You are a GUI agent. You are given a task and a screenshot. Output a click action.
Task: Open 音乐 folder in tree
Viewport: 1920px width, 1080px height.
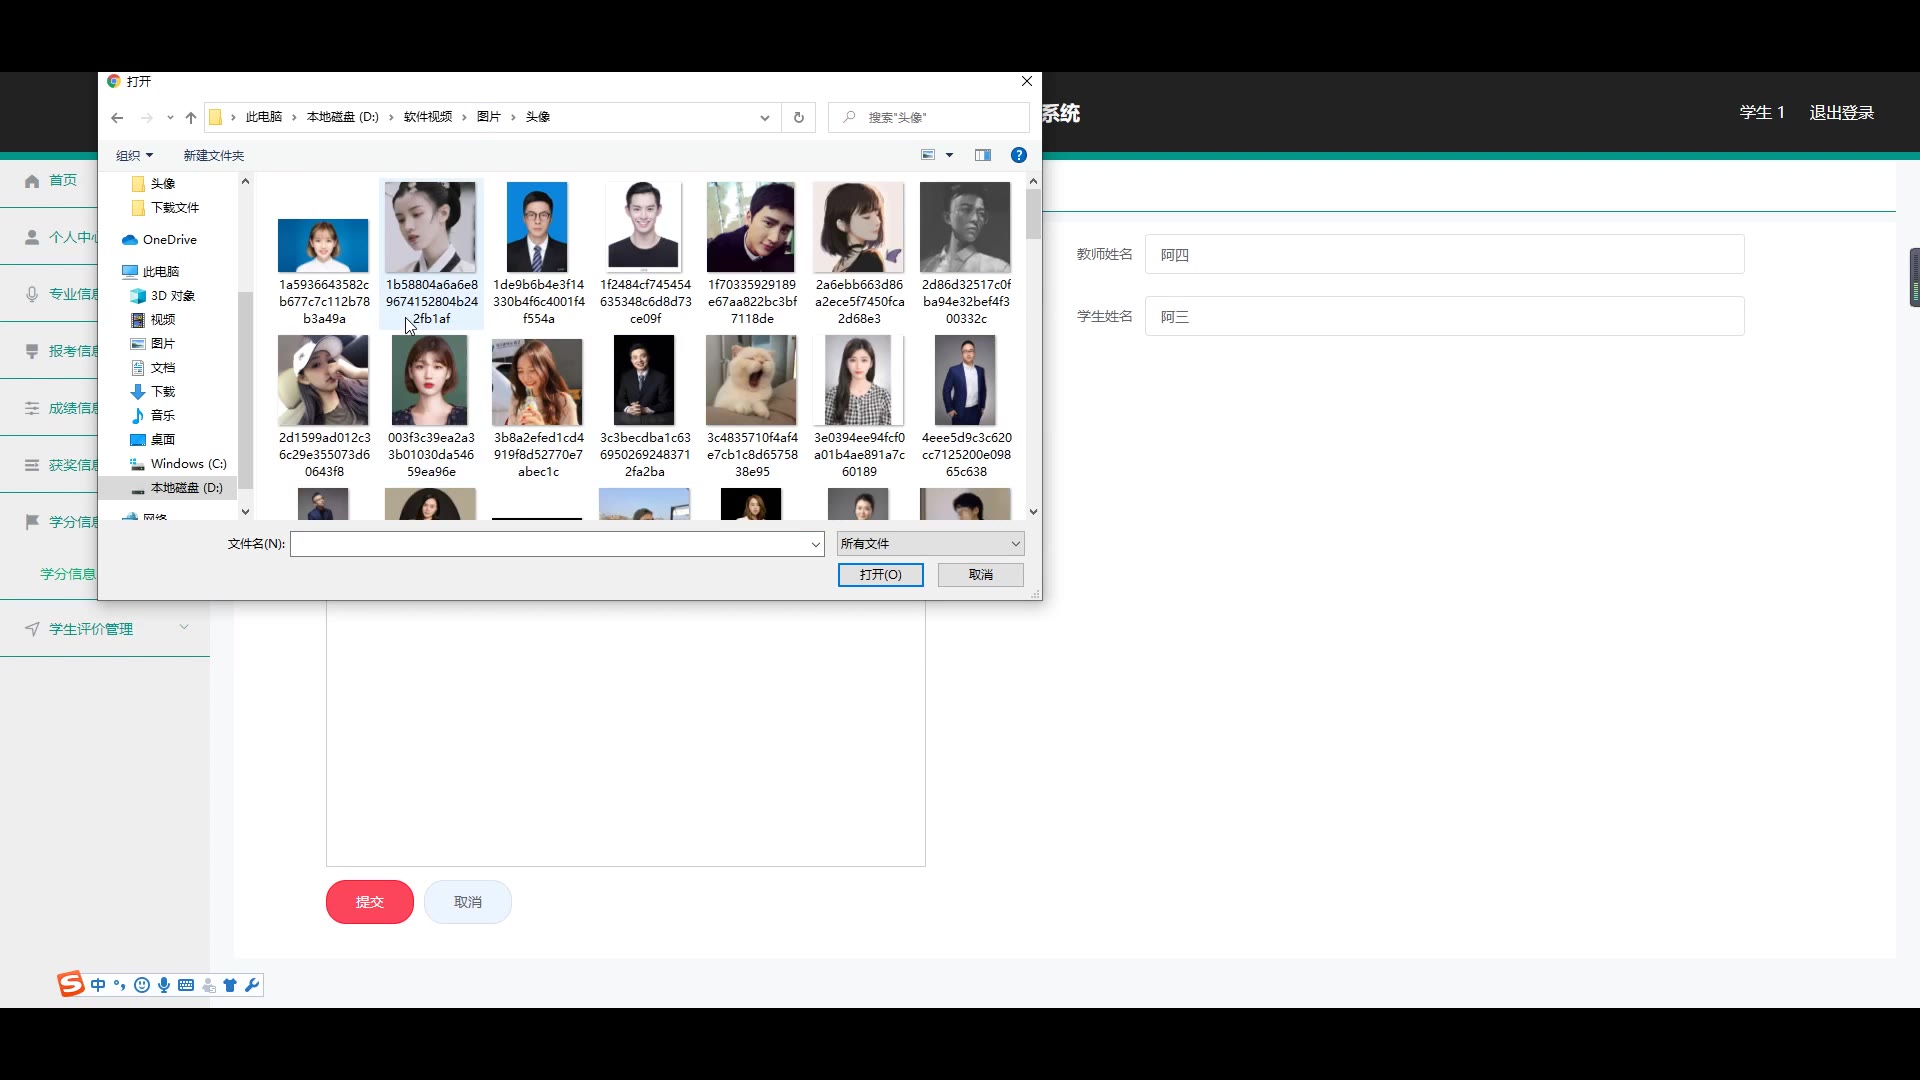pos(153,416)
